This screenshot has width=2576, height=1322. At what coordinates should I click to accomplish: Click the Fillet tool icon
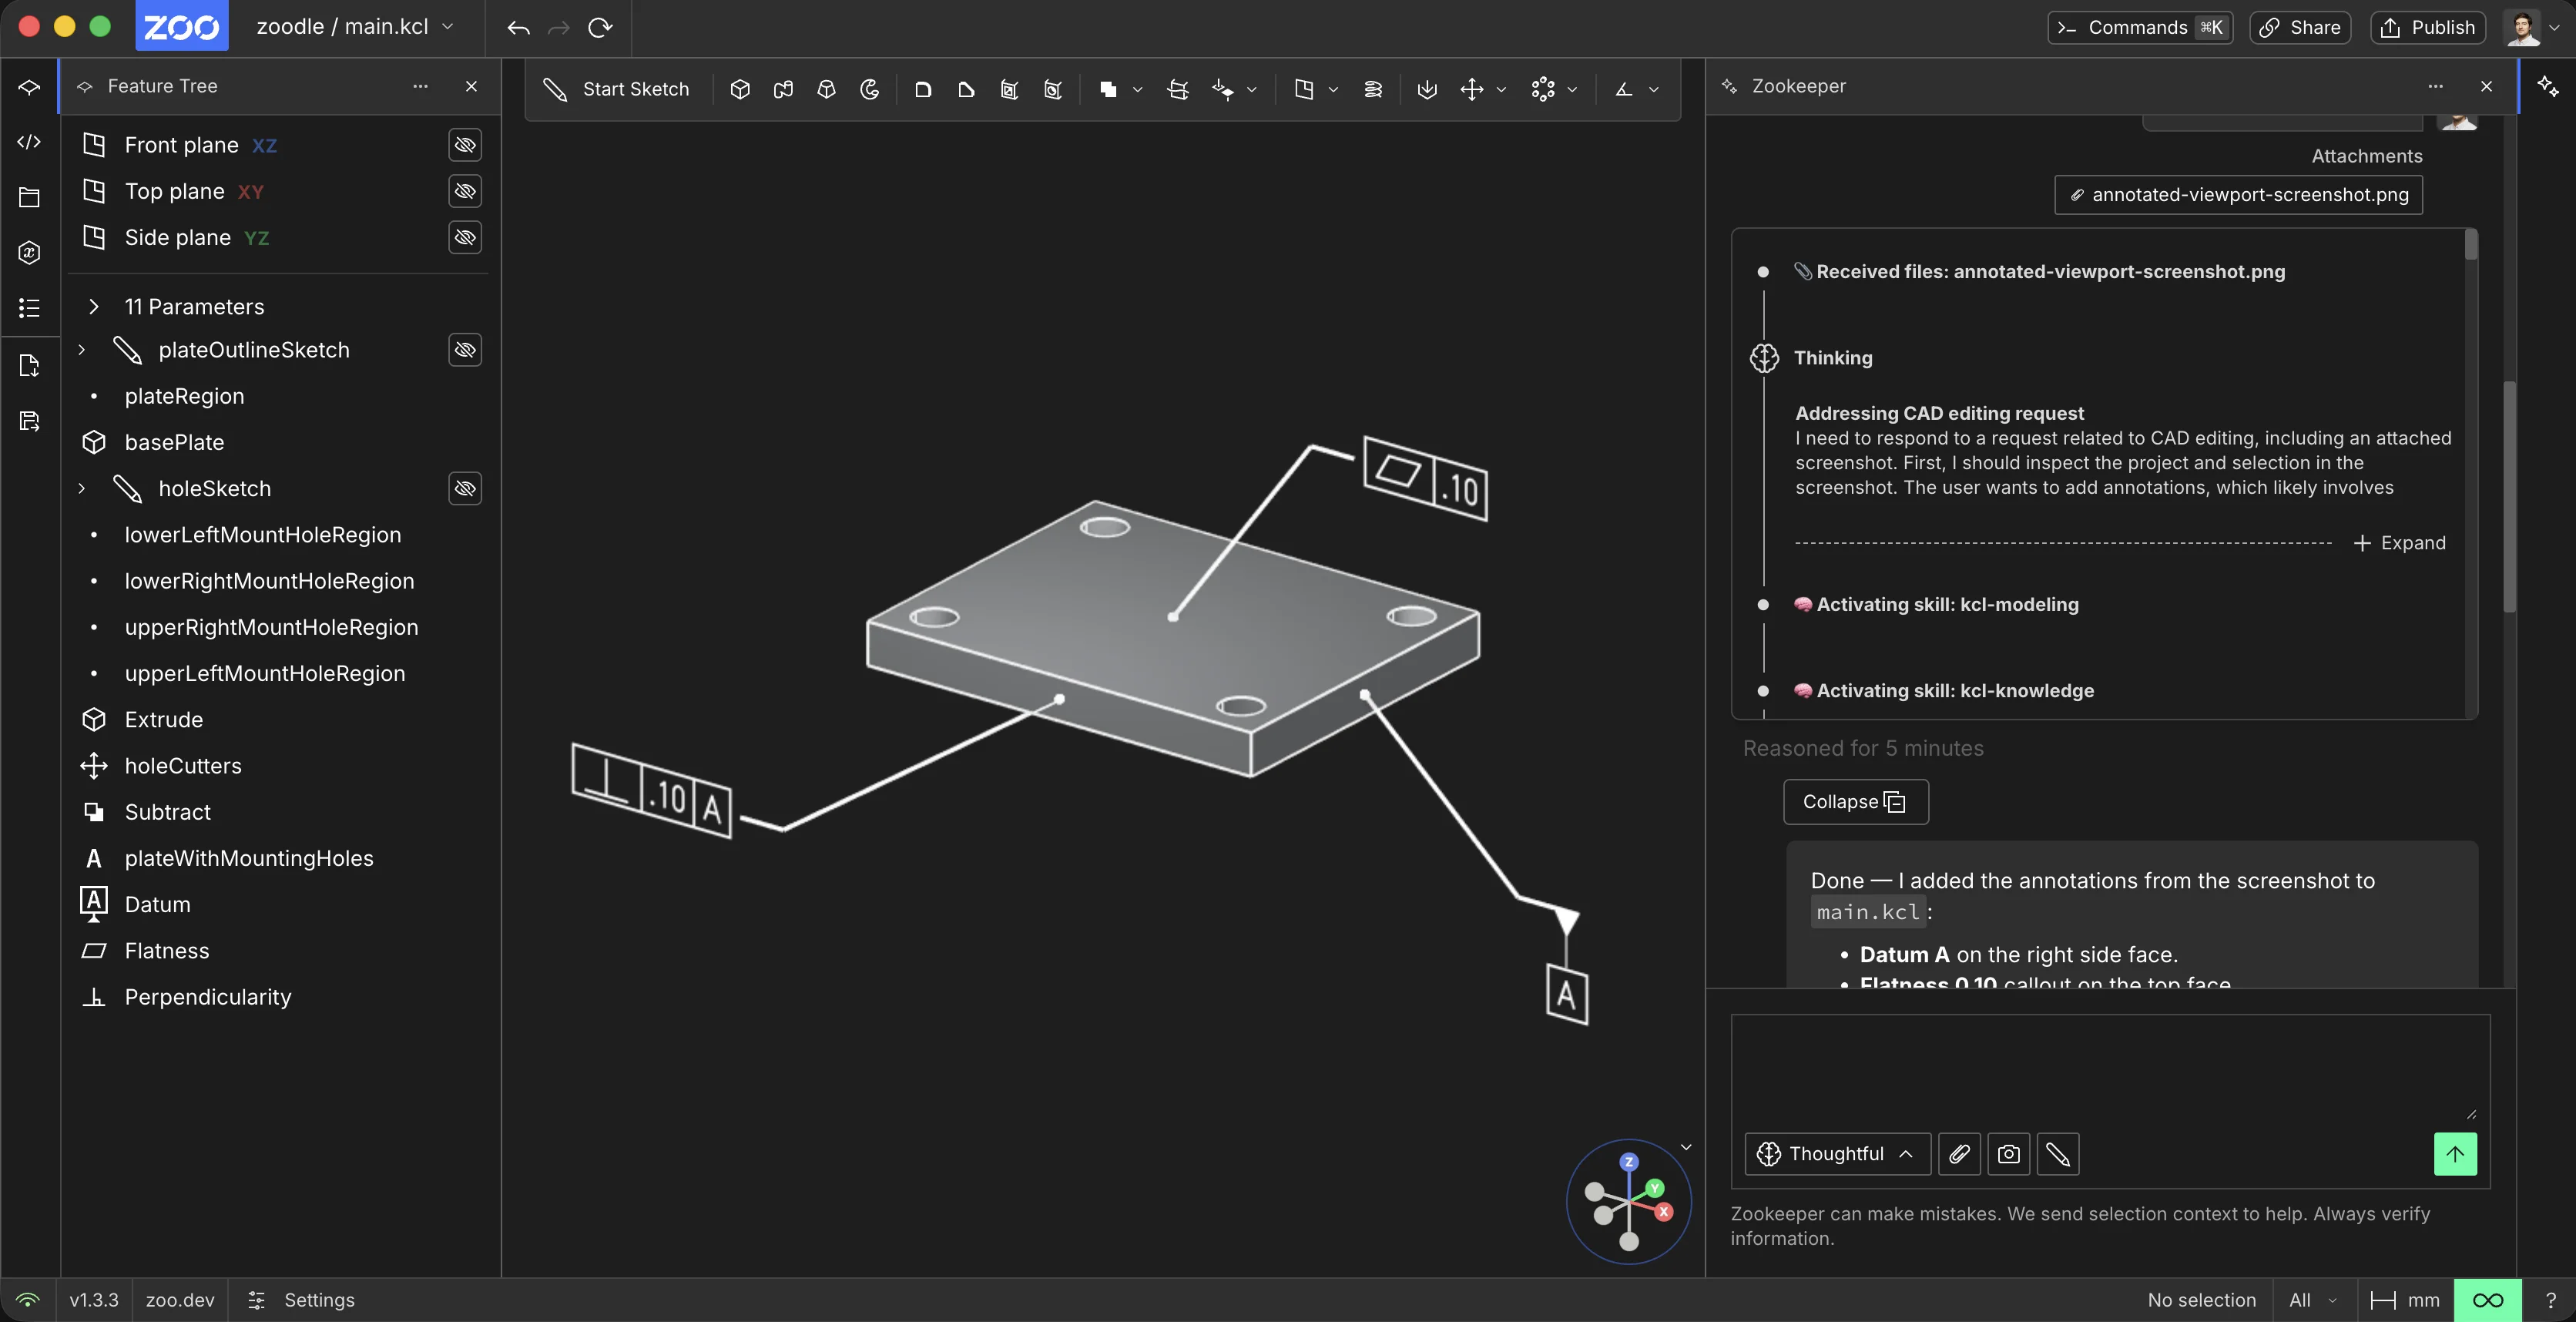pyautogui.click(x=923, y=89)
